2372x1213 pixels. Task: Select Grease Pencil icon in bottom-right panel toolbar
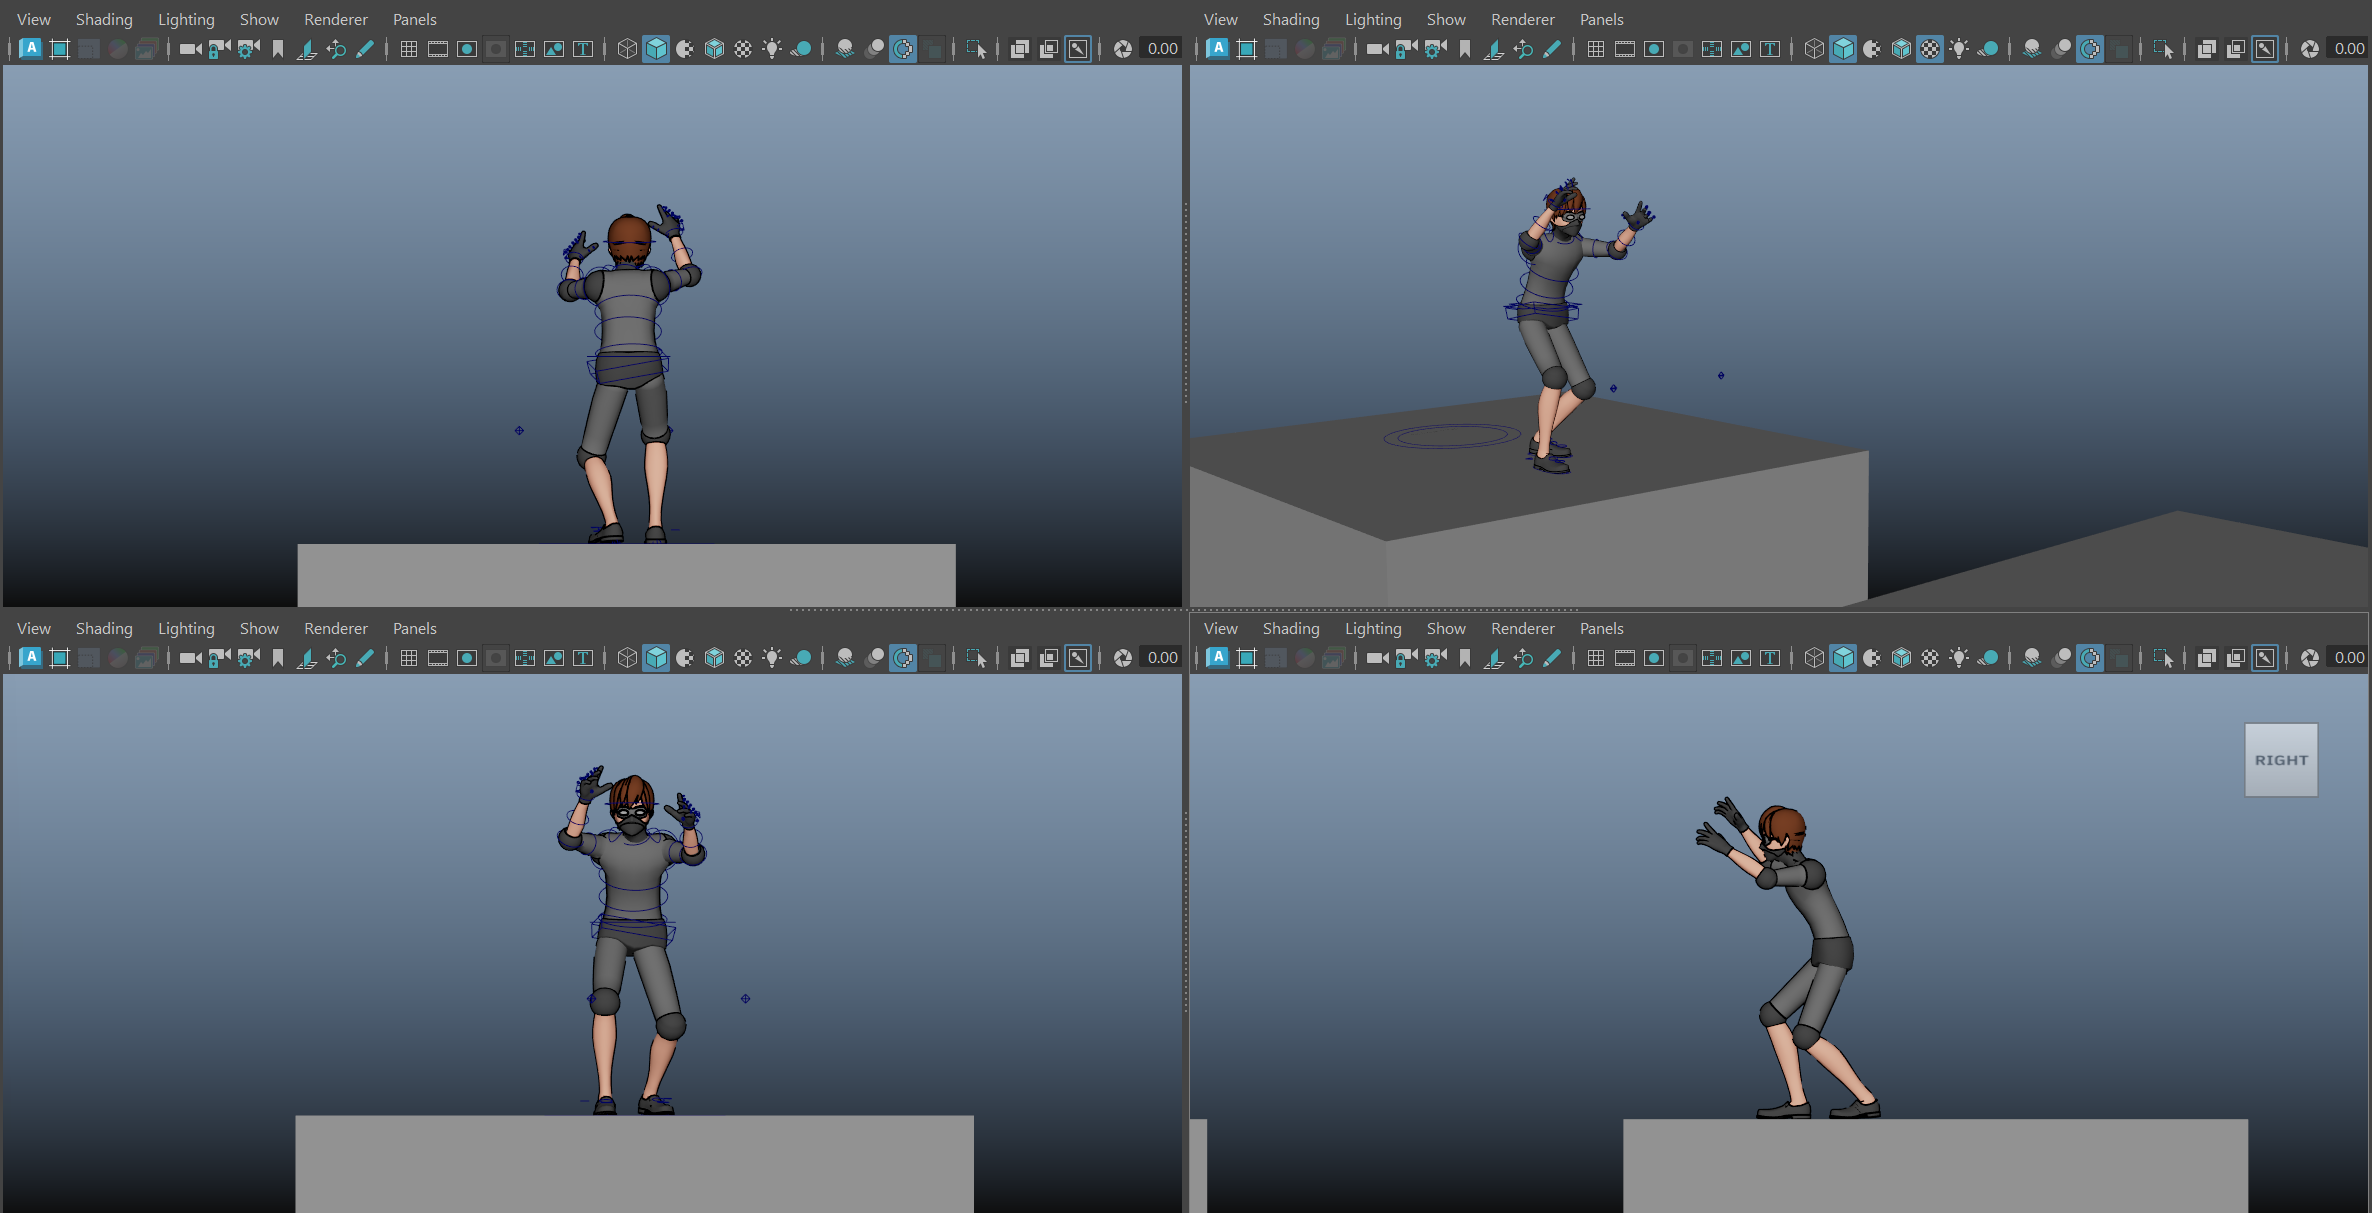1552,658
